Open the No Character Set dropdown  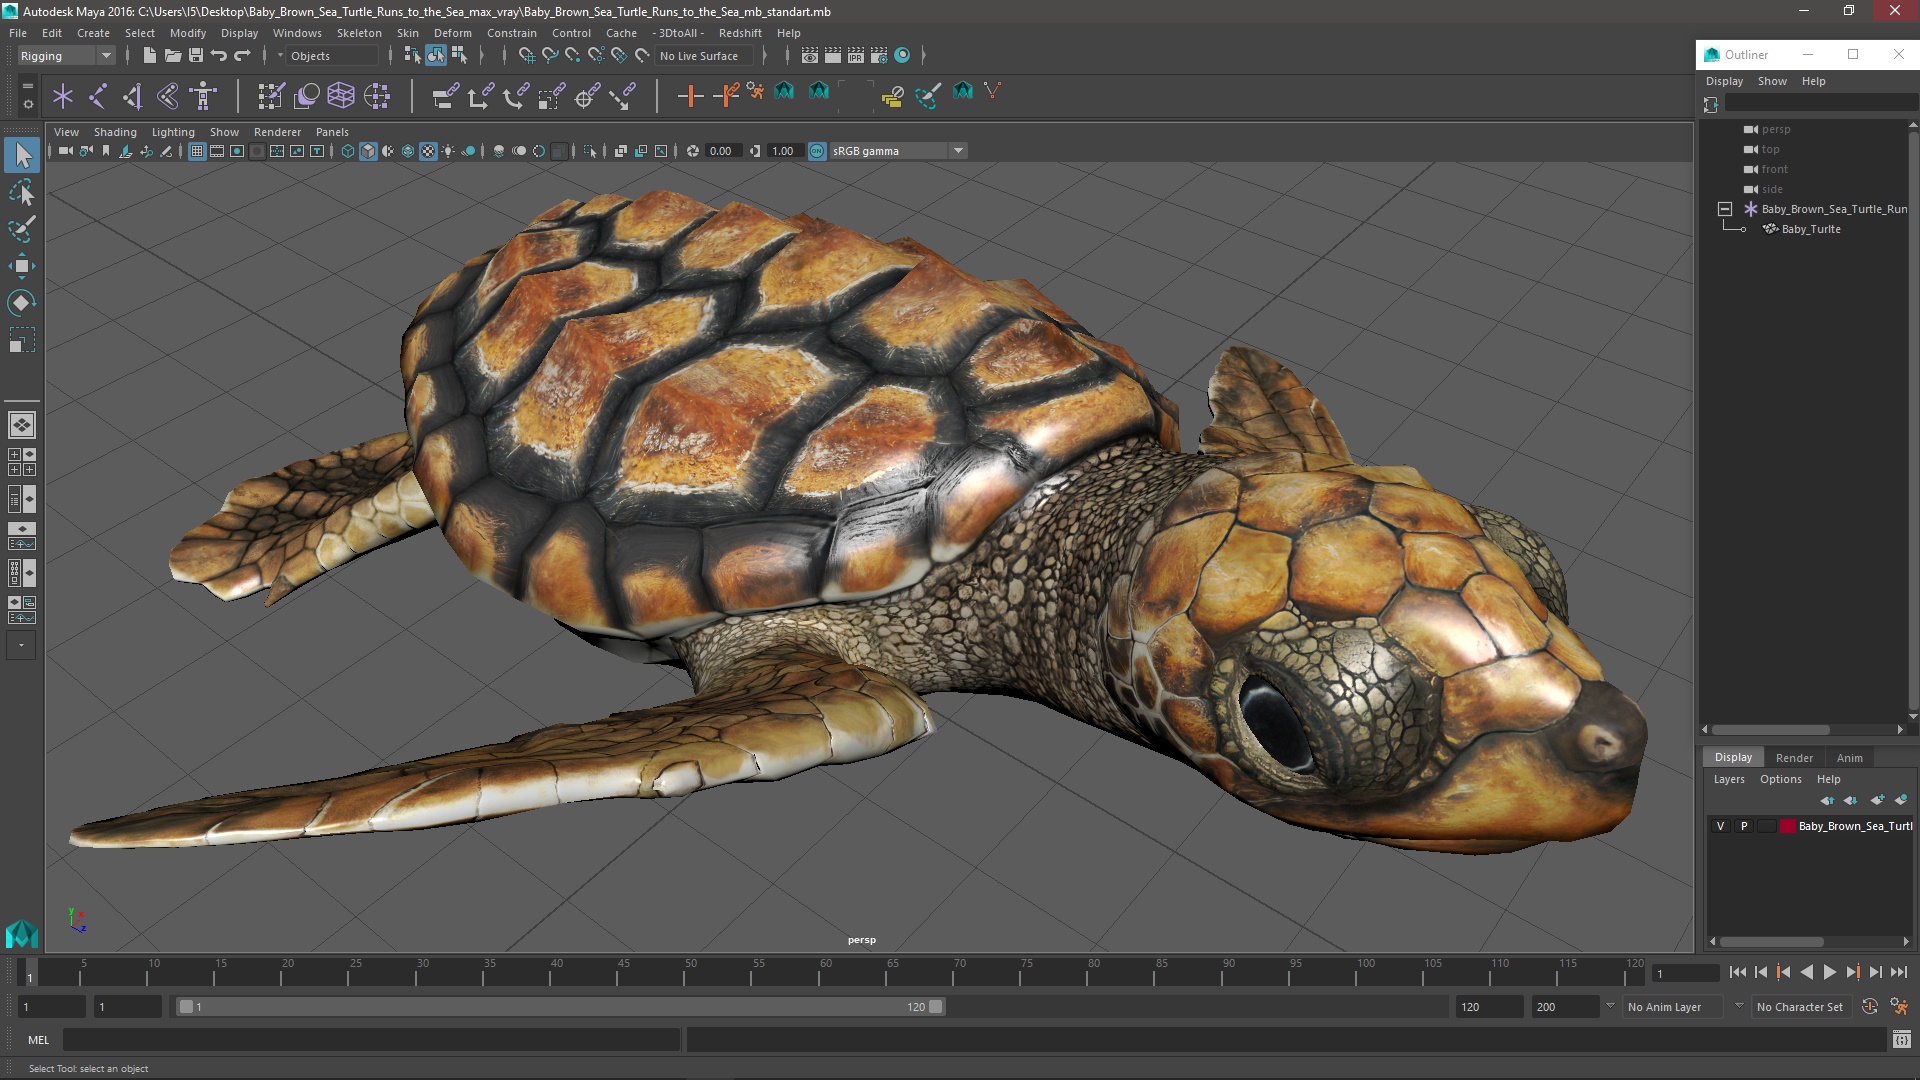point(1800,1007)
